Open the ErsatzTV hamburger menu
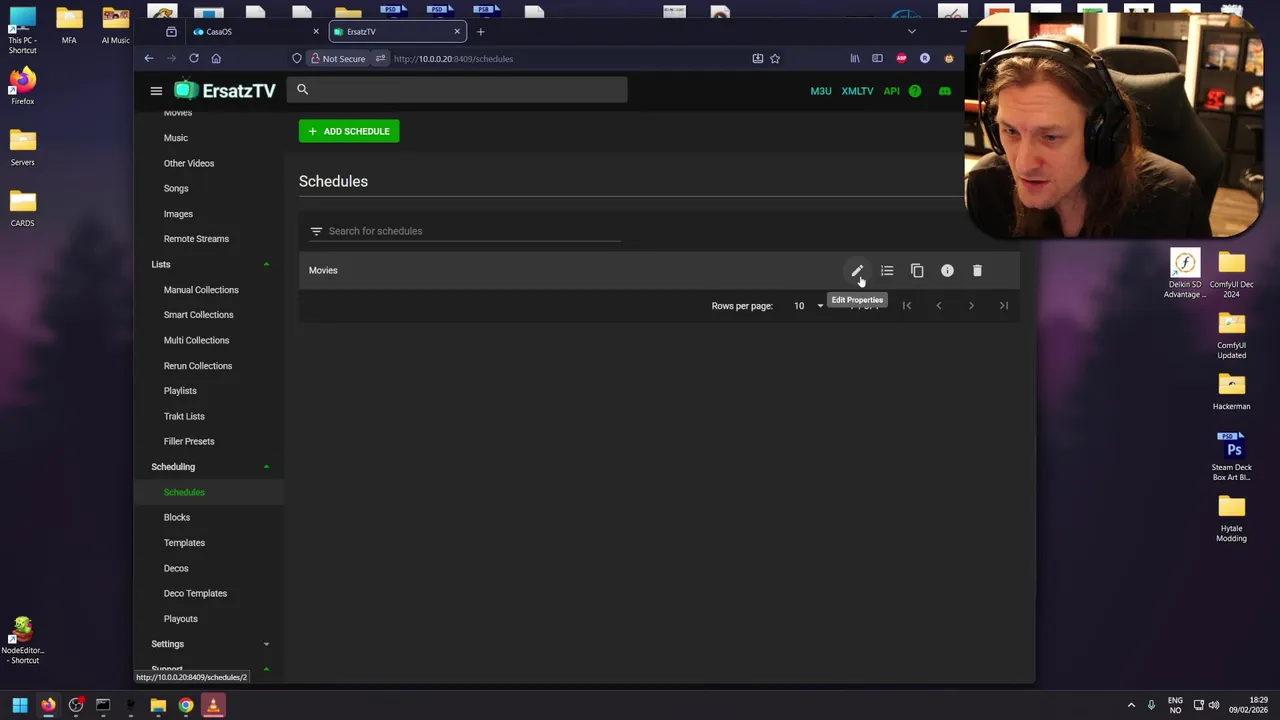Screen dimensions: 1280x720 tap(156, 91)
